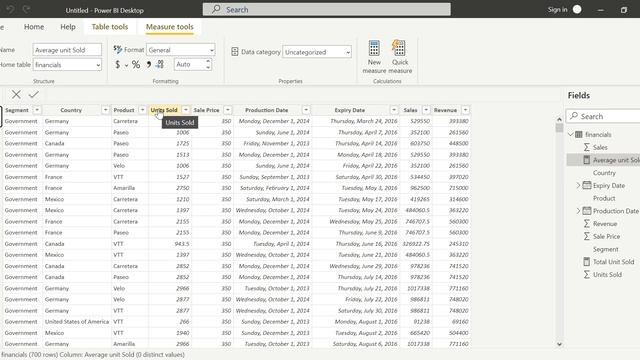Click the table scrollbar up arrow
Viewport: 640px width, 360px height.
point(559,119)
